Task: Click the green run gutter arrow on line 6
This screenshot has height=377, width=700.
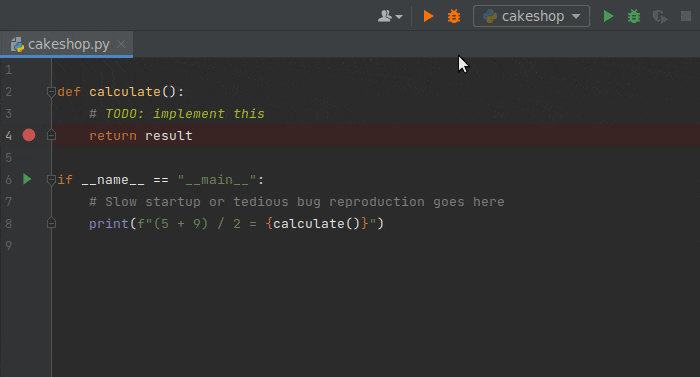Action: pyautogui.click(x=27, y=180)
